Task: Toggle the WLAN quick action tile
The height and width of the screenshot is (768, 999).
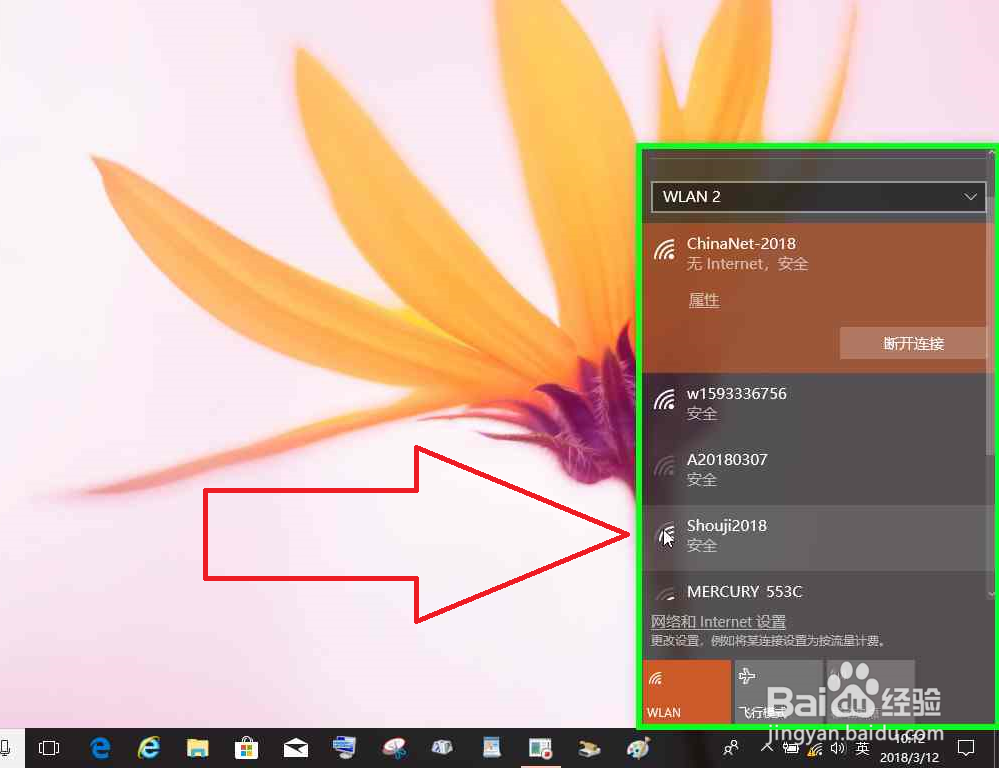Action: coord(687,690)
